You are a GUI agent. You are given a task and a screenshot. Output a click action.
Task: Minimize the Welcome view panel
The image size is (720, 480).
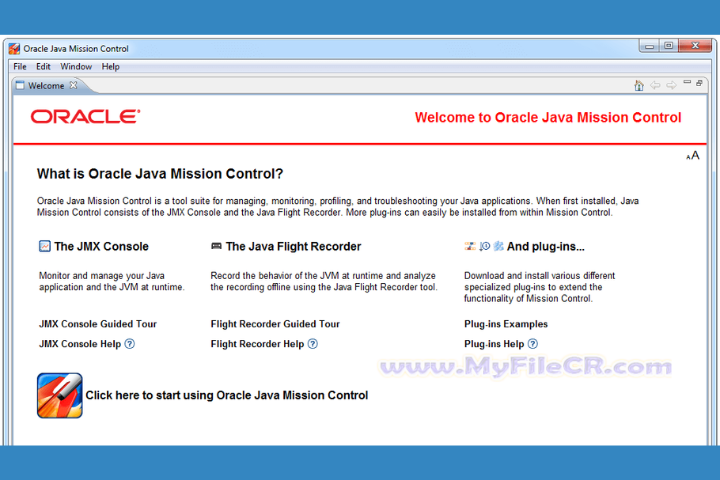point(687,82)
